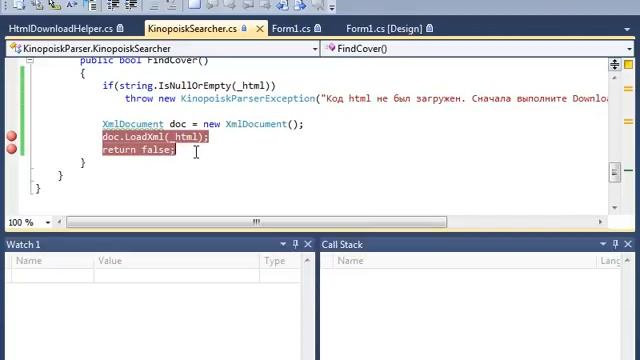Switch to Form1.cs tab
The width and height of the screenshot is (640, 360).
(291, 29)
